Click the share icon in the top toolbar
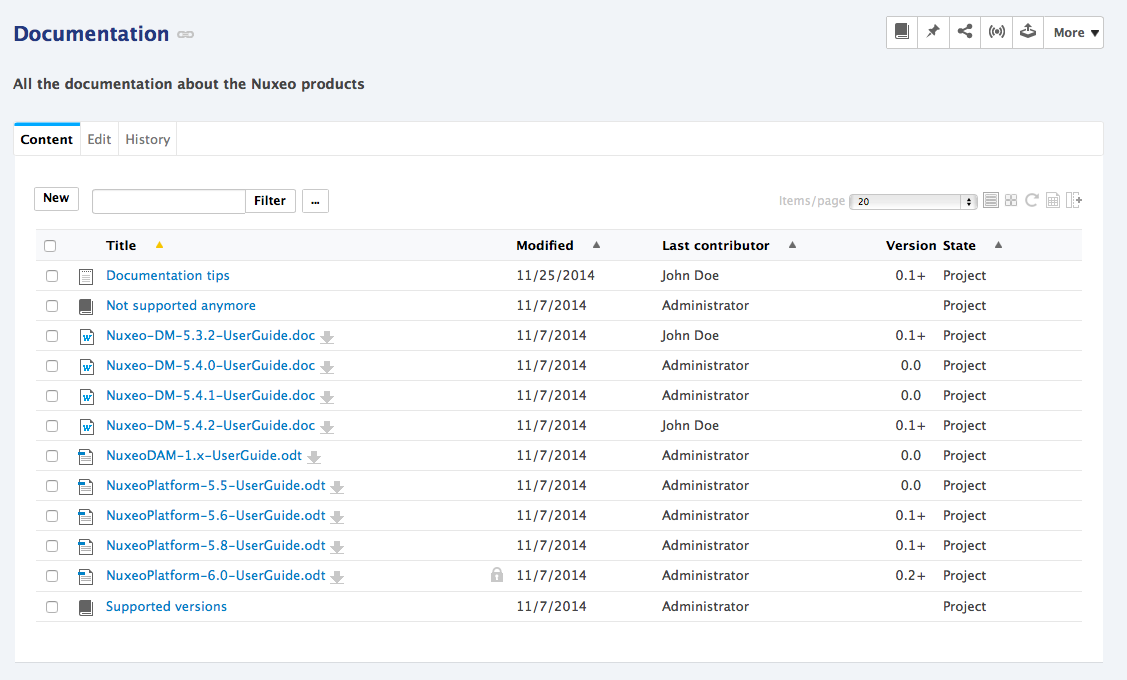1127x680 pixels. pyautogui.click(x=965, y=32)
